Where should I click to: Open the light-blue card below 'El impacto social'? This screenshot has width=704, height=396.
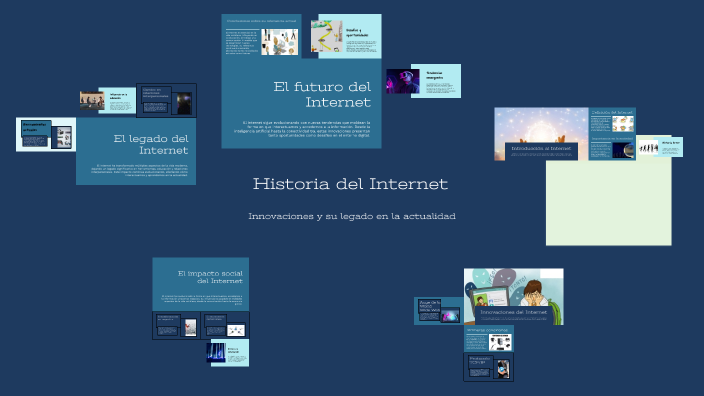(229, 353)
